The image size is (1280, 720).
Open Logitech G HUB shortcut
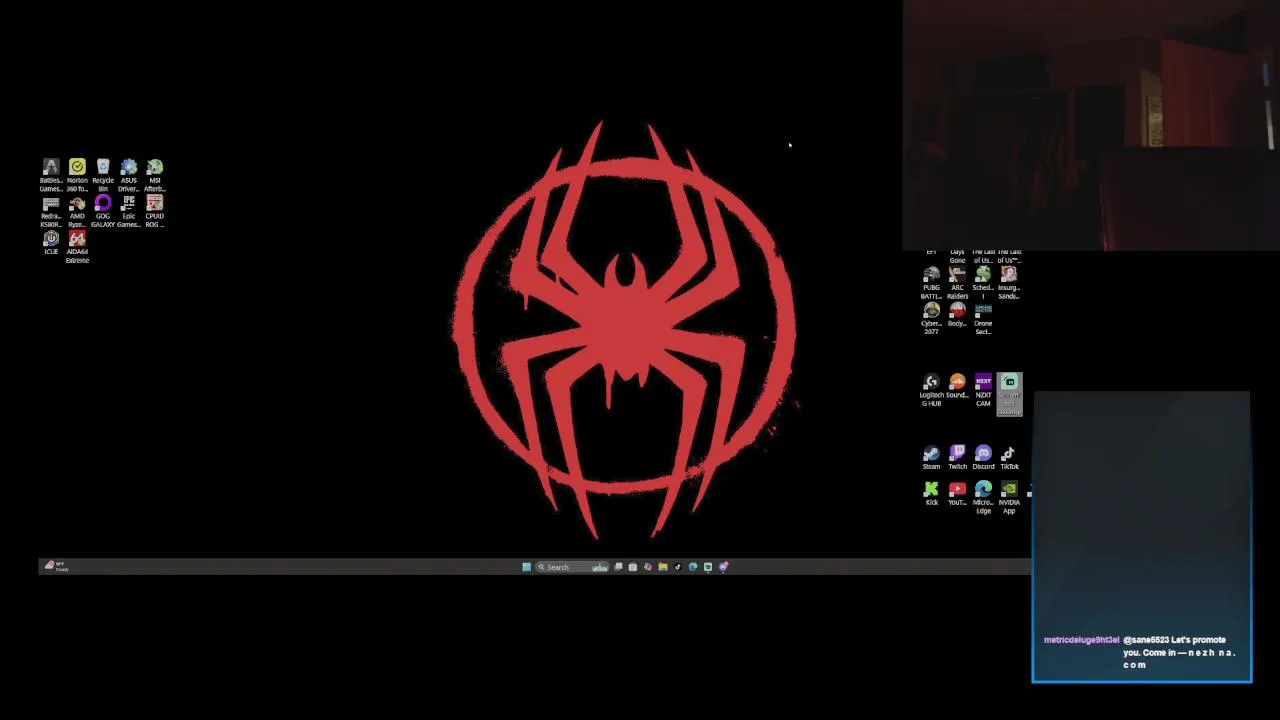point(931,390)
